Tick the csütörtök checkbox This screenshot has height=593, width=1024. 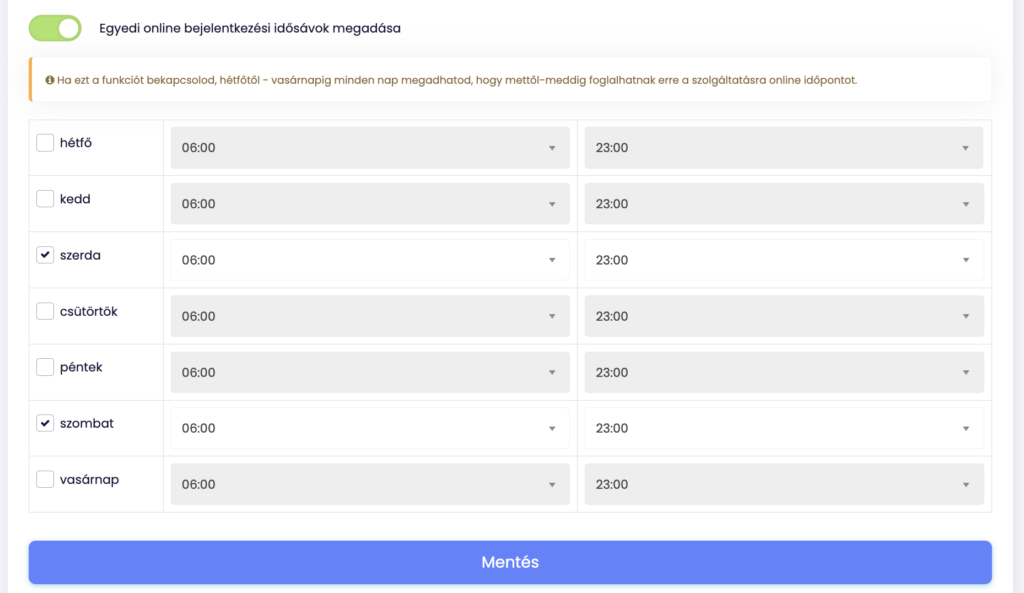45,311
